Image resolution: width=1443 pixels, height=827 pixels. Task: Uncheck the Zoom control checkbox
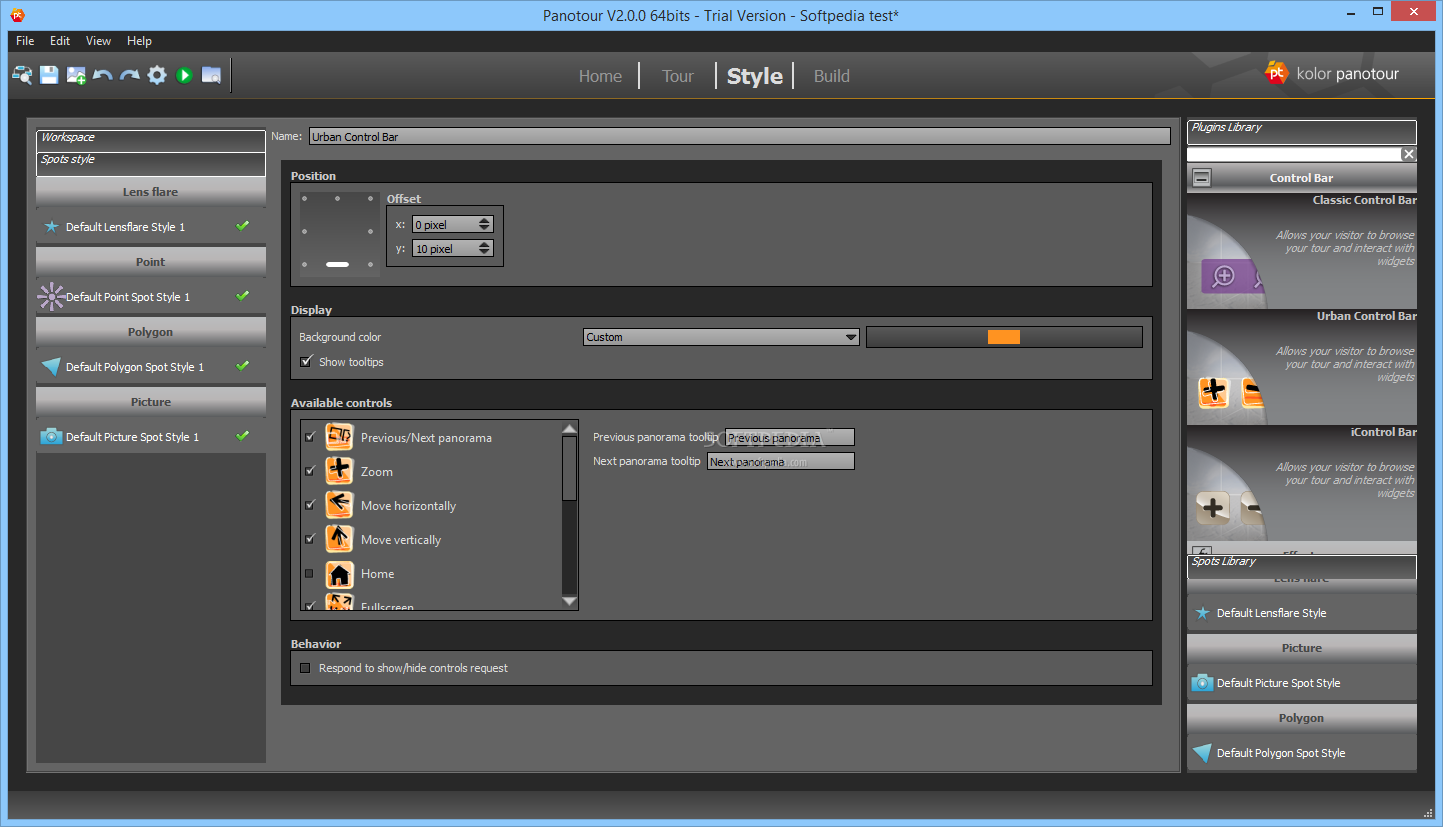pos(309,471)
